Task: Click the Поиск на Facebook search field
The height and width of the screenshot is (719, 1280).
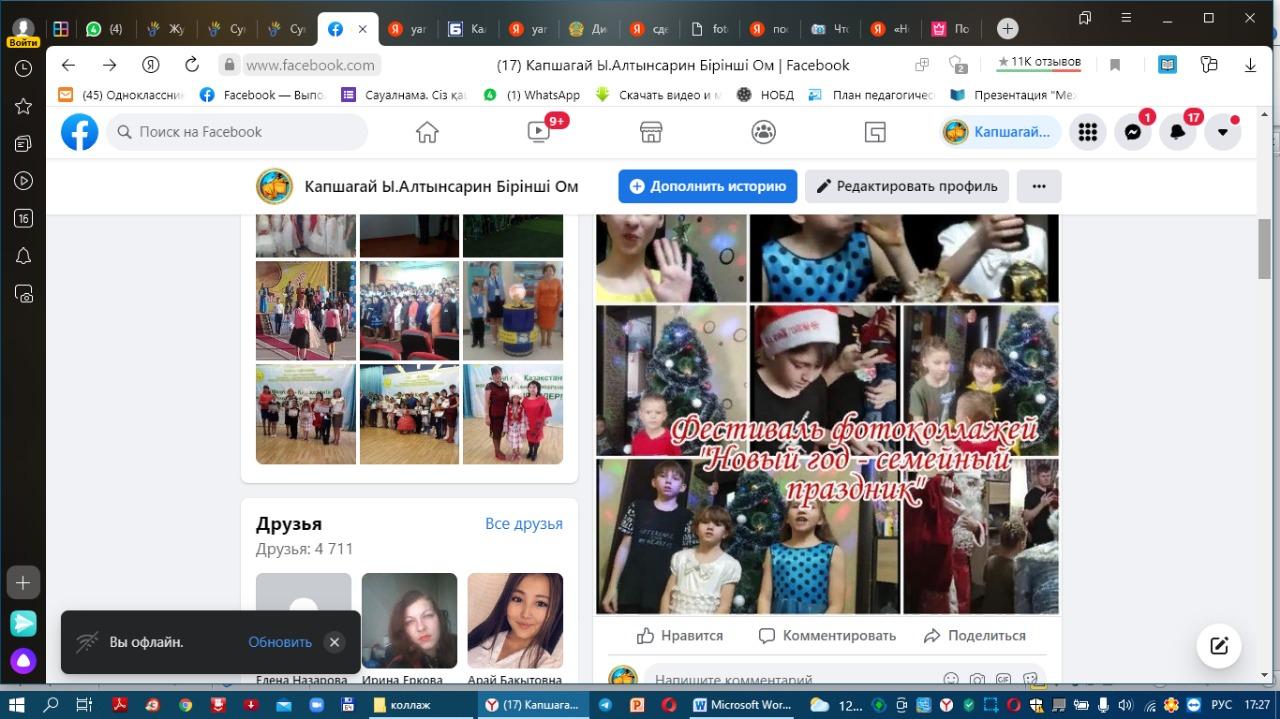Action: (238, 132)
